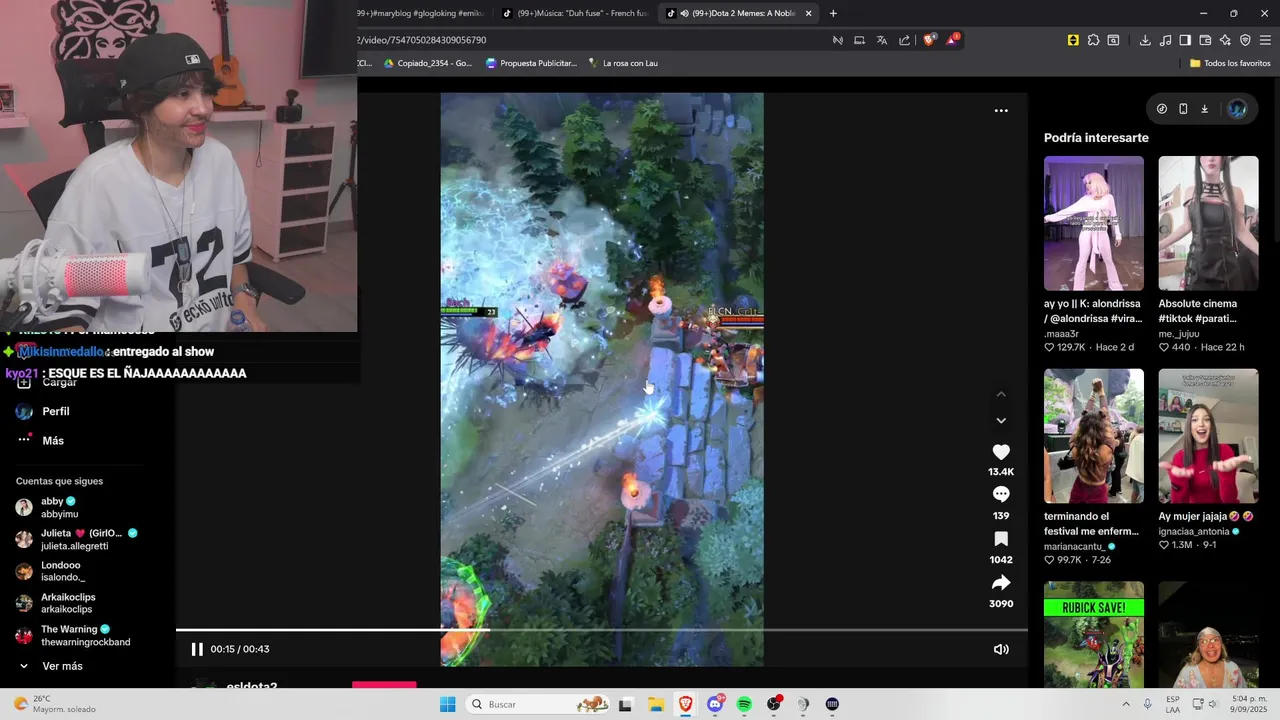Close the 'Dota 2 Memes' tab

coord(808,13)
